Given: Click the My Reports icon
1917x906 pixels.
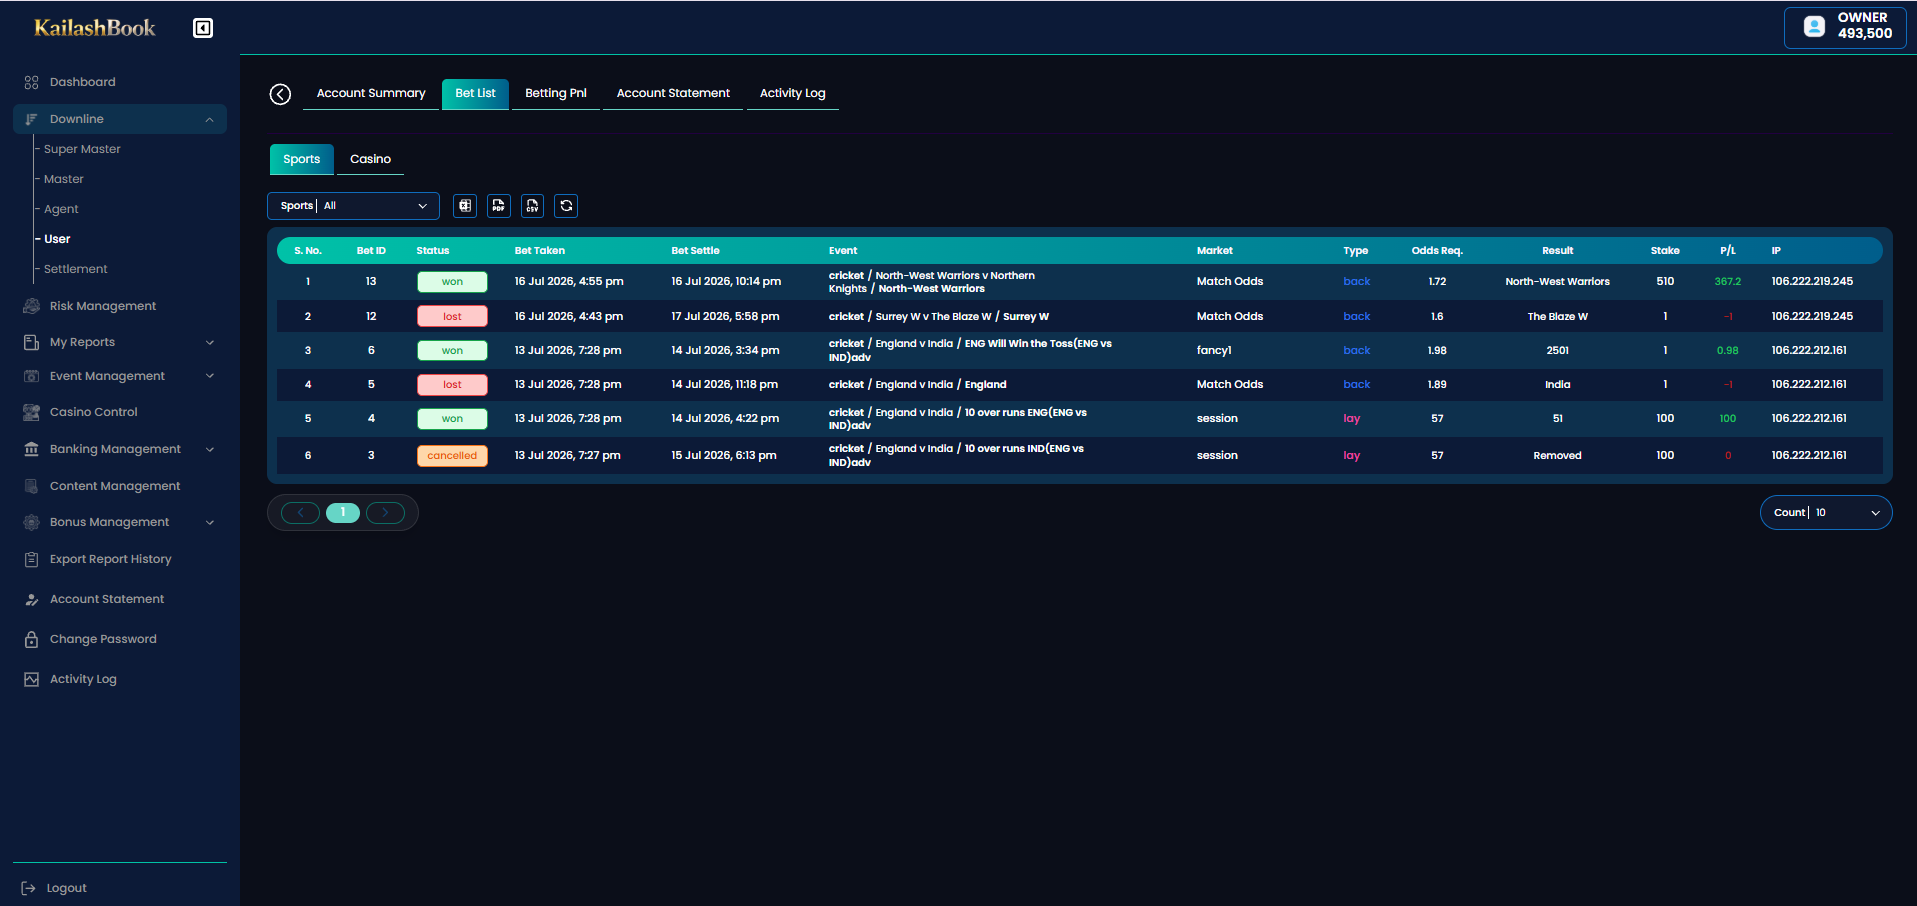Looking at the screenshot, I should tap(32, 342).
